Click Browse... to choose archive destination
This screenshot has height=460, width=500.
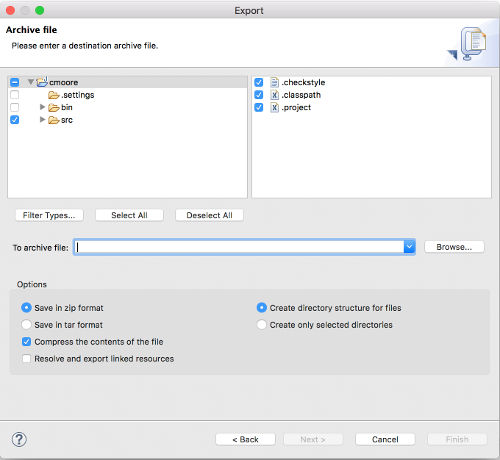click(454, 247)
